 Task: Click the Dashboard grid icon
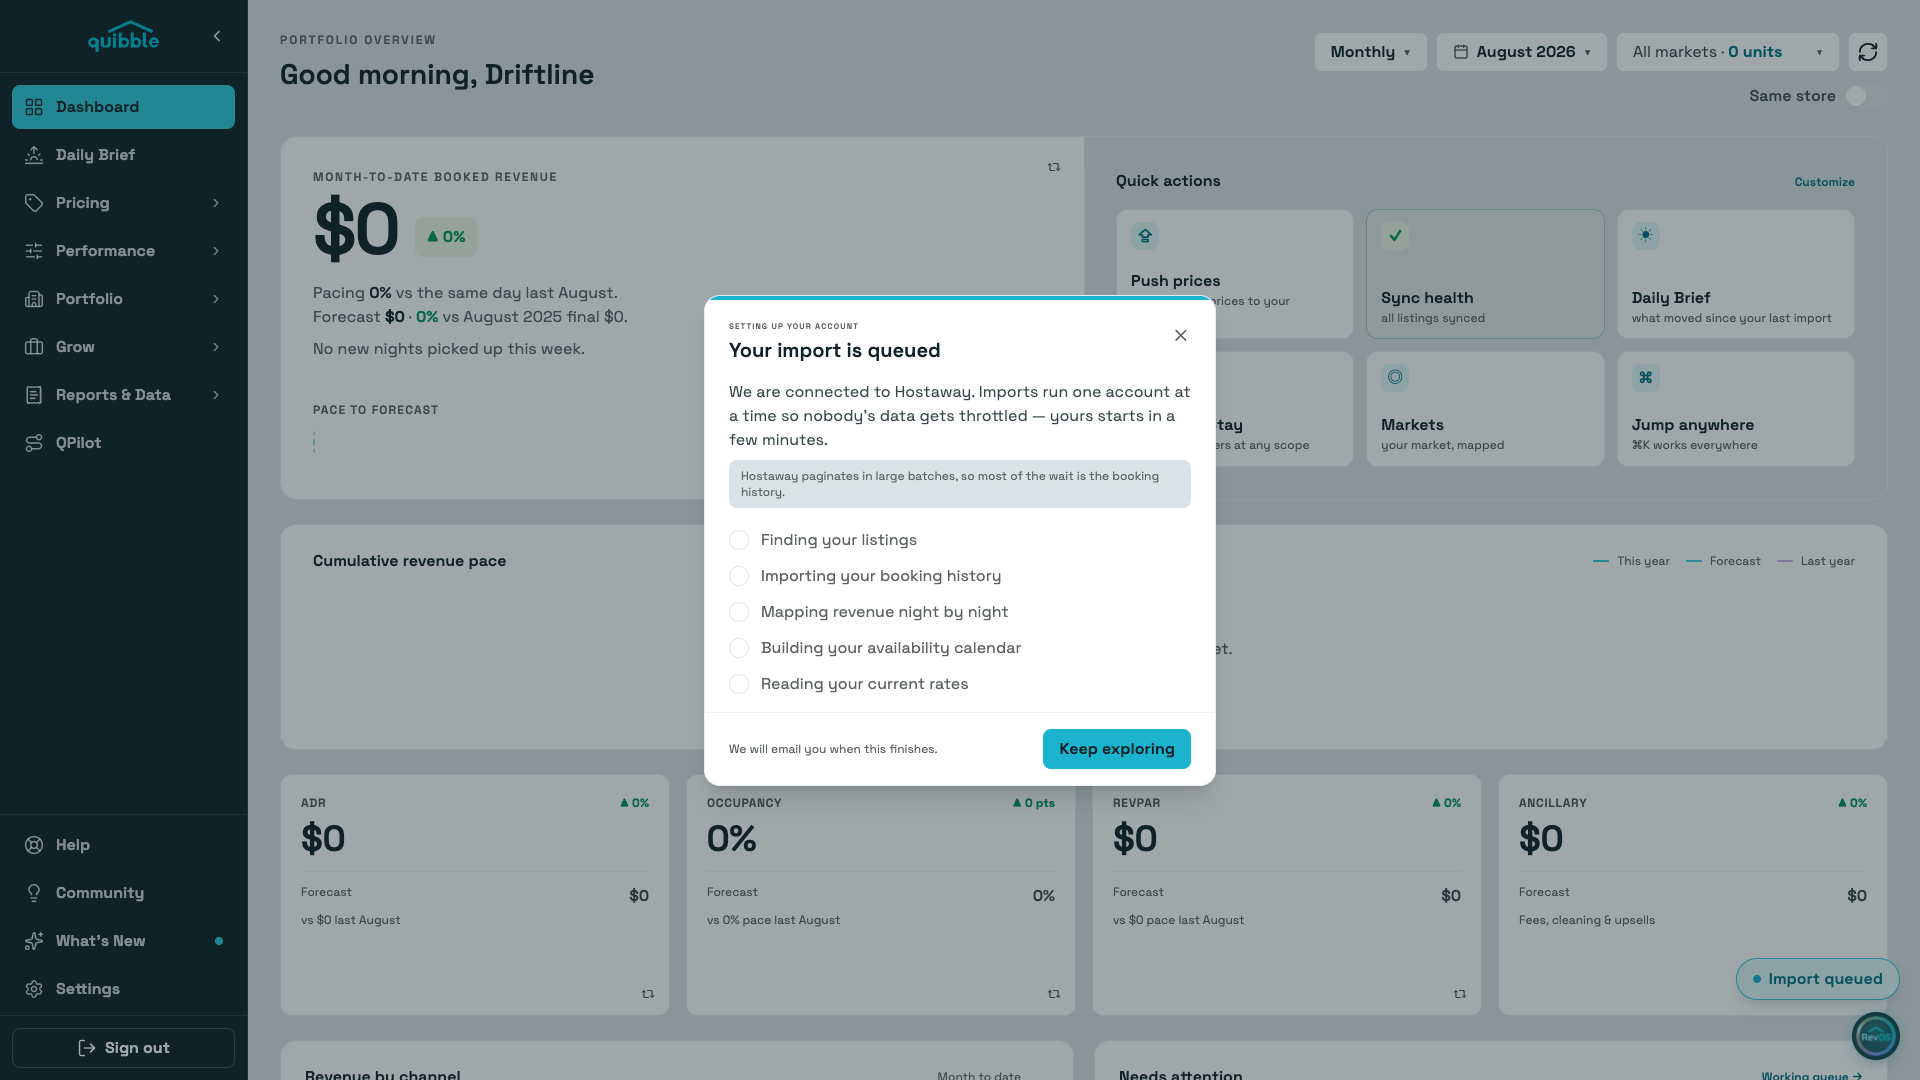tap(34, 107)
